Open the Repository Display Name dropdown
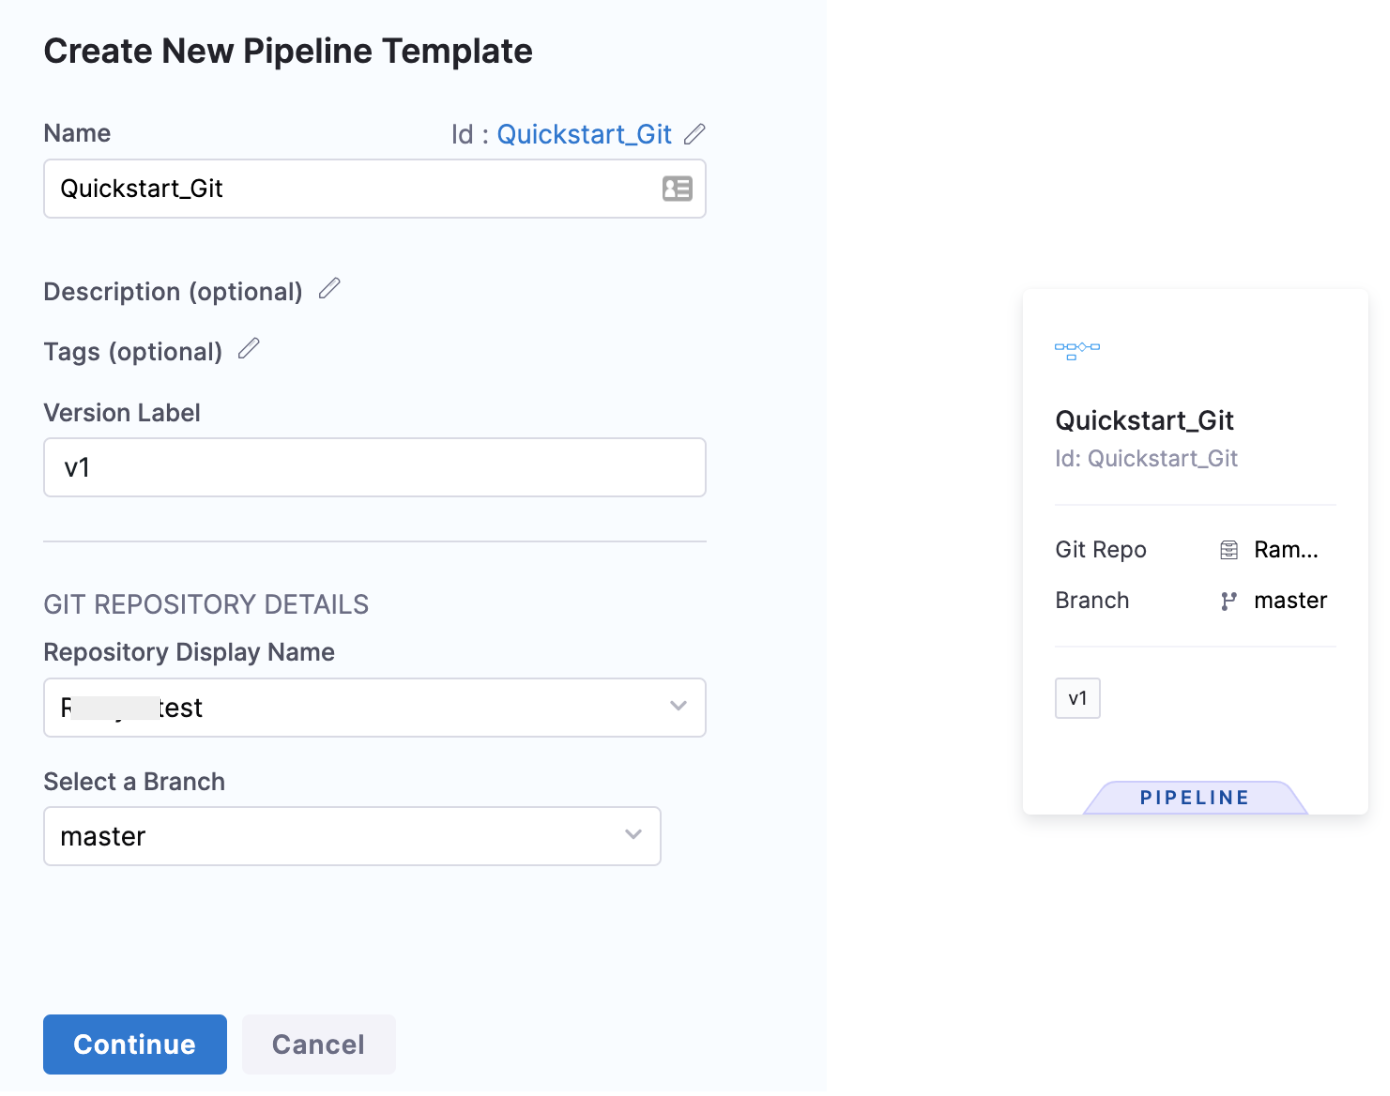 coord(374,708)
